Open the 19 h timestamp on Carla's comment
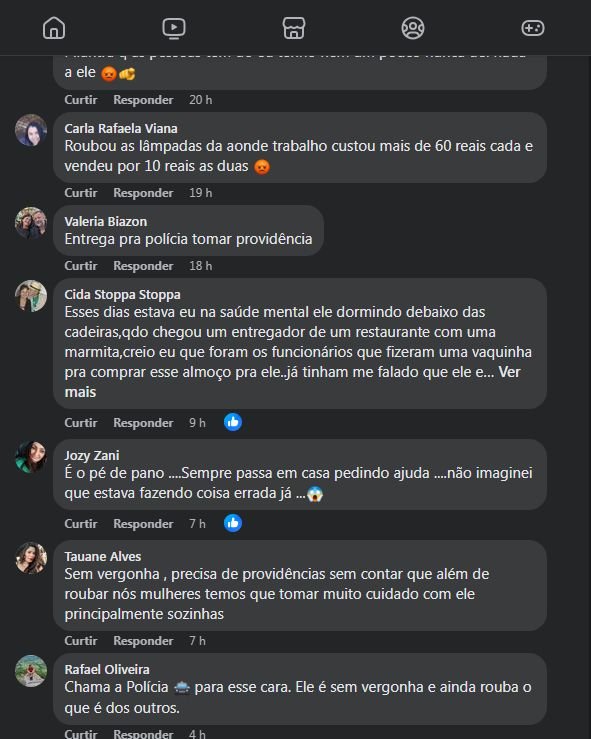The image size is (591, 739). 200,193
